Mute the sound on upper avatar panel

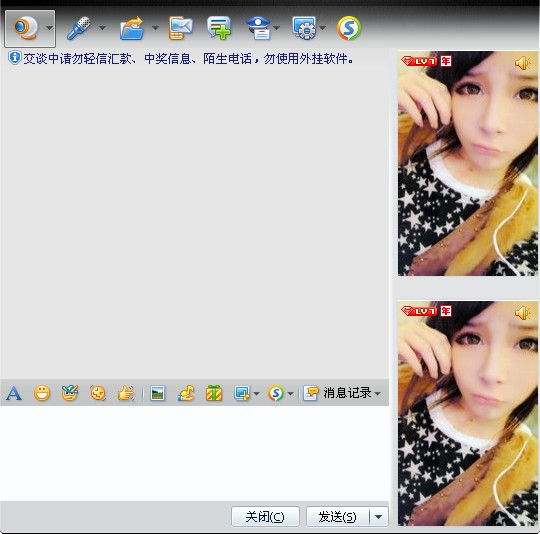(x=523, y=63)
